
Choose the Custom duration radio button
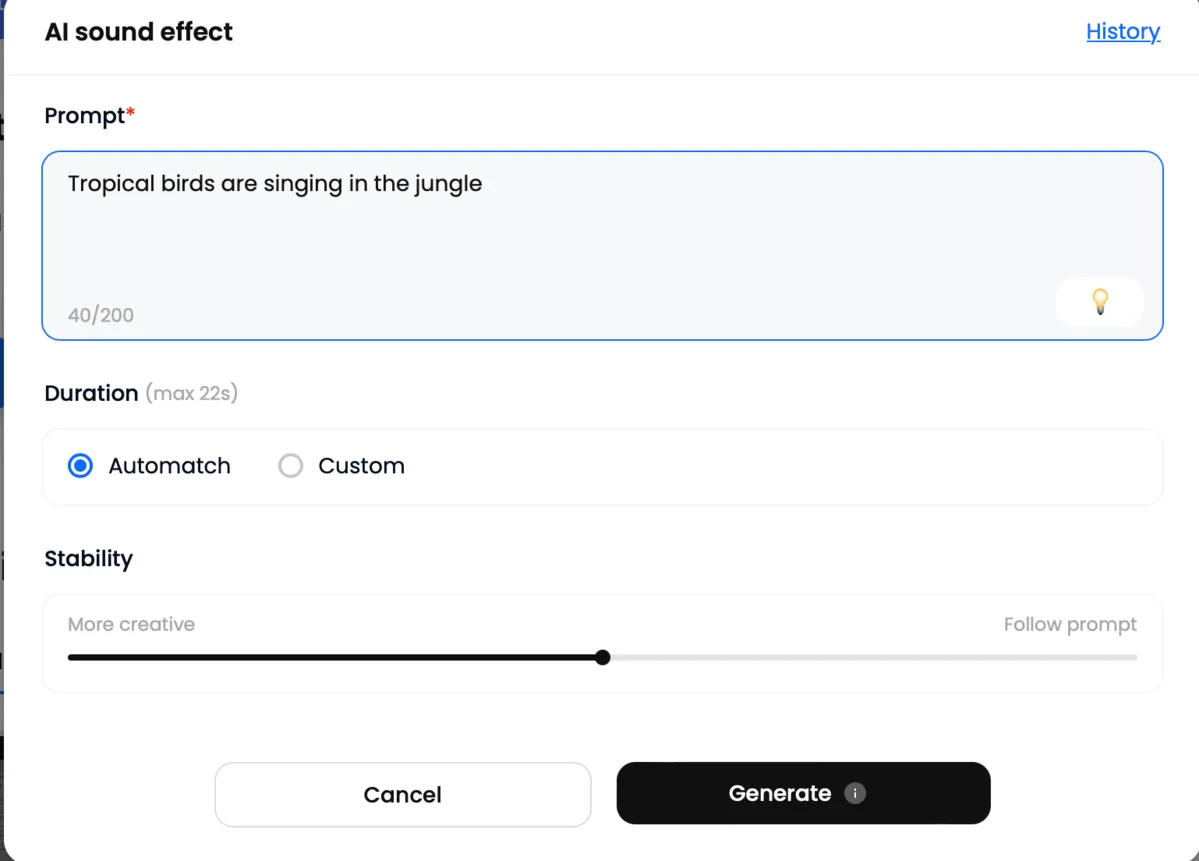click(x=291, y=466)
